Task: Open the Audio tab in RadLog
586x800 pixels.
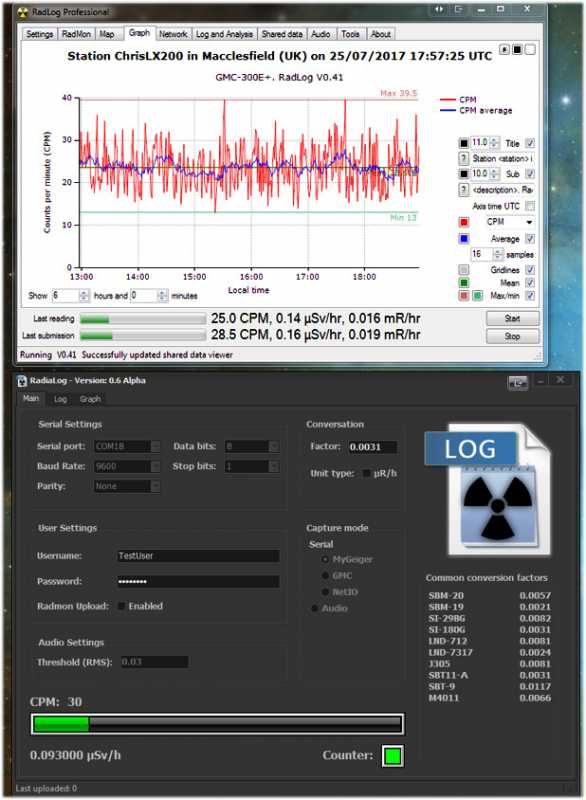Action: (321, 34)
